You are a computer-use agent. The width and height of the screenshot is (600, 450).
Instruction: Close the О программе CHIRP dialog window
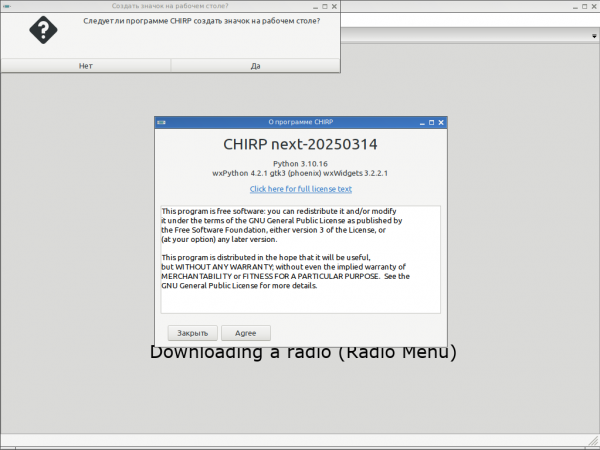point(441,122)
